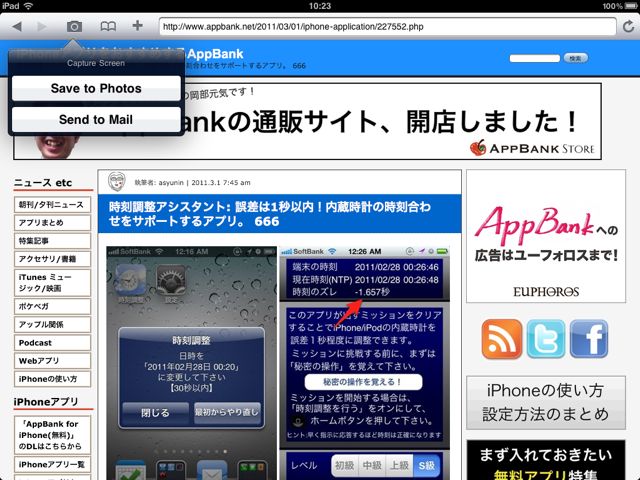Tap the camera capture screen icon
Image resolution: width=640 pixels, height=480 pixels.
tap(74, 27)
